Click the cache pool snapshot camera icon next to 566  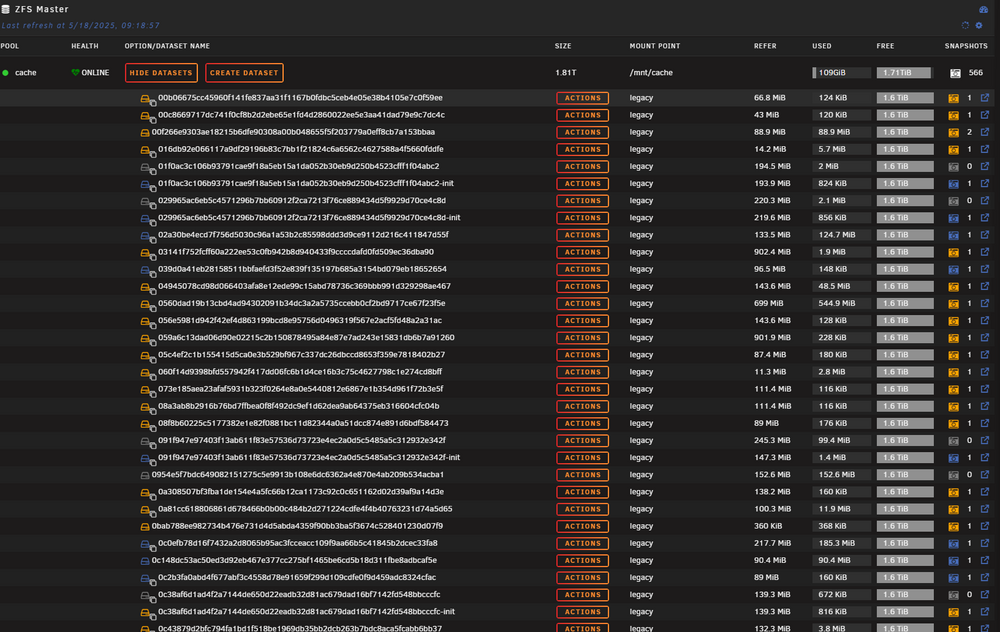[955, 73]
